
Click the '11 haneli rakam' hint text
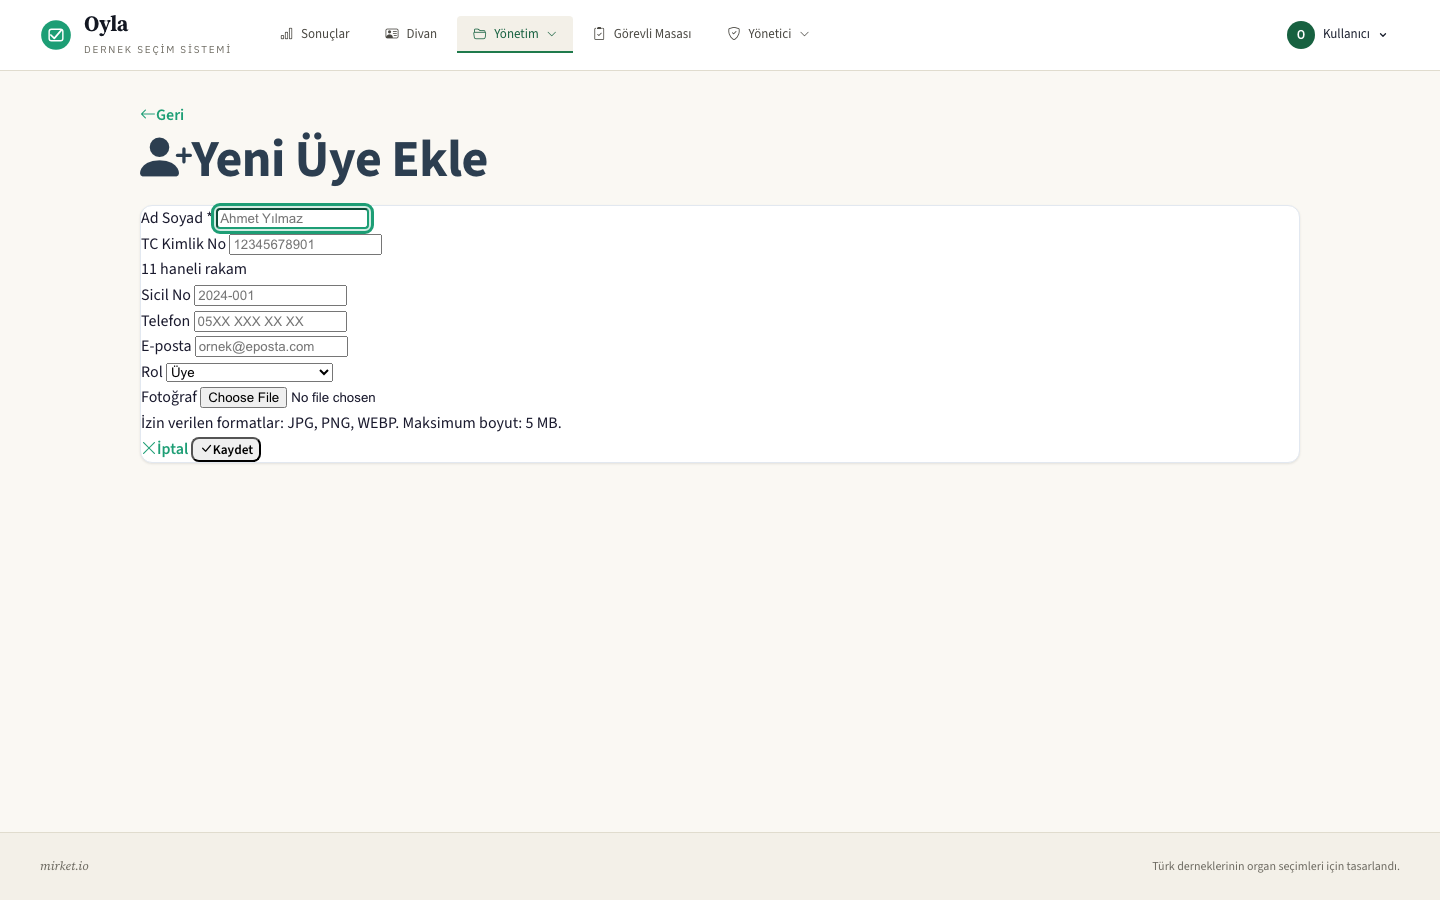(194, 269)
